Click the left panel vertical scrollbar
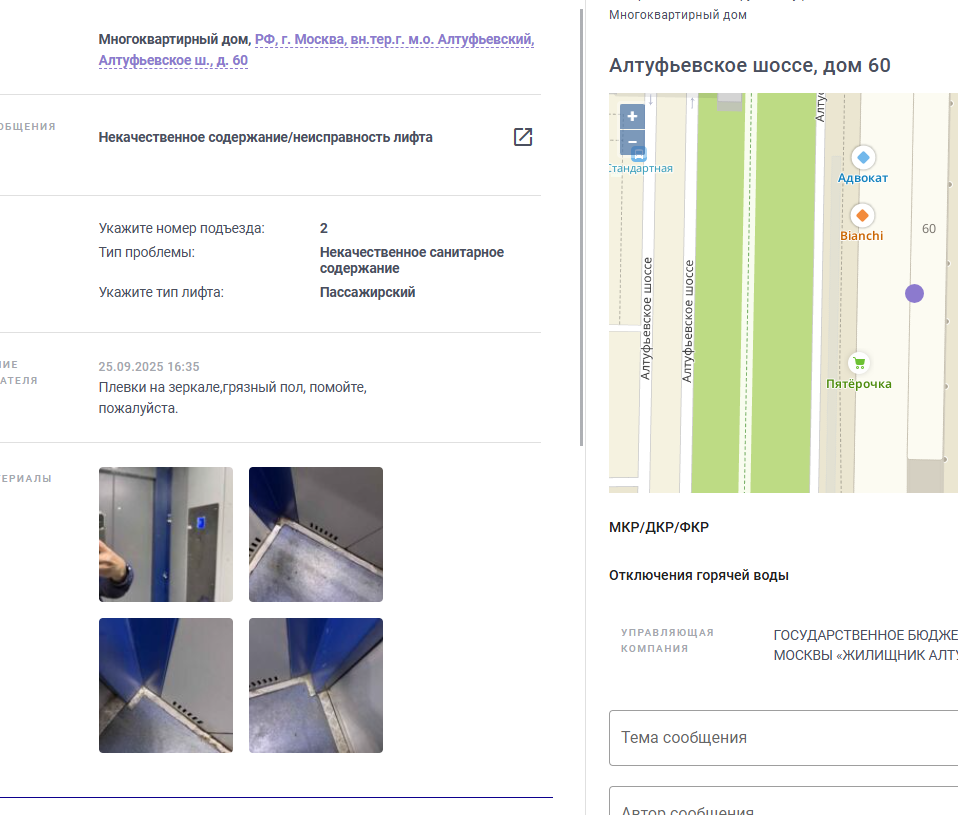Image resolution: width=958 pixels, height=815 pixels. tap(582, 226)
